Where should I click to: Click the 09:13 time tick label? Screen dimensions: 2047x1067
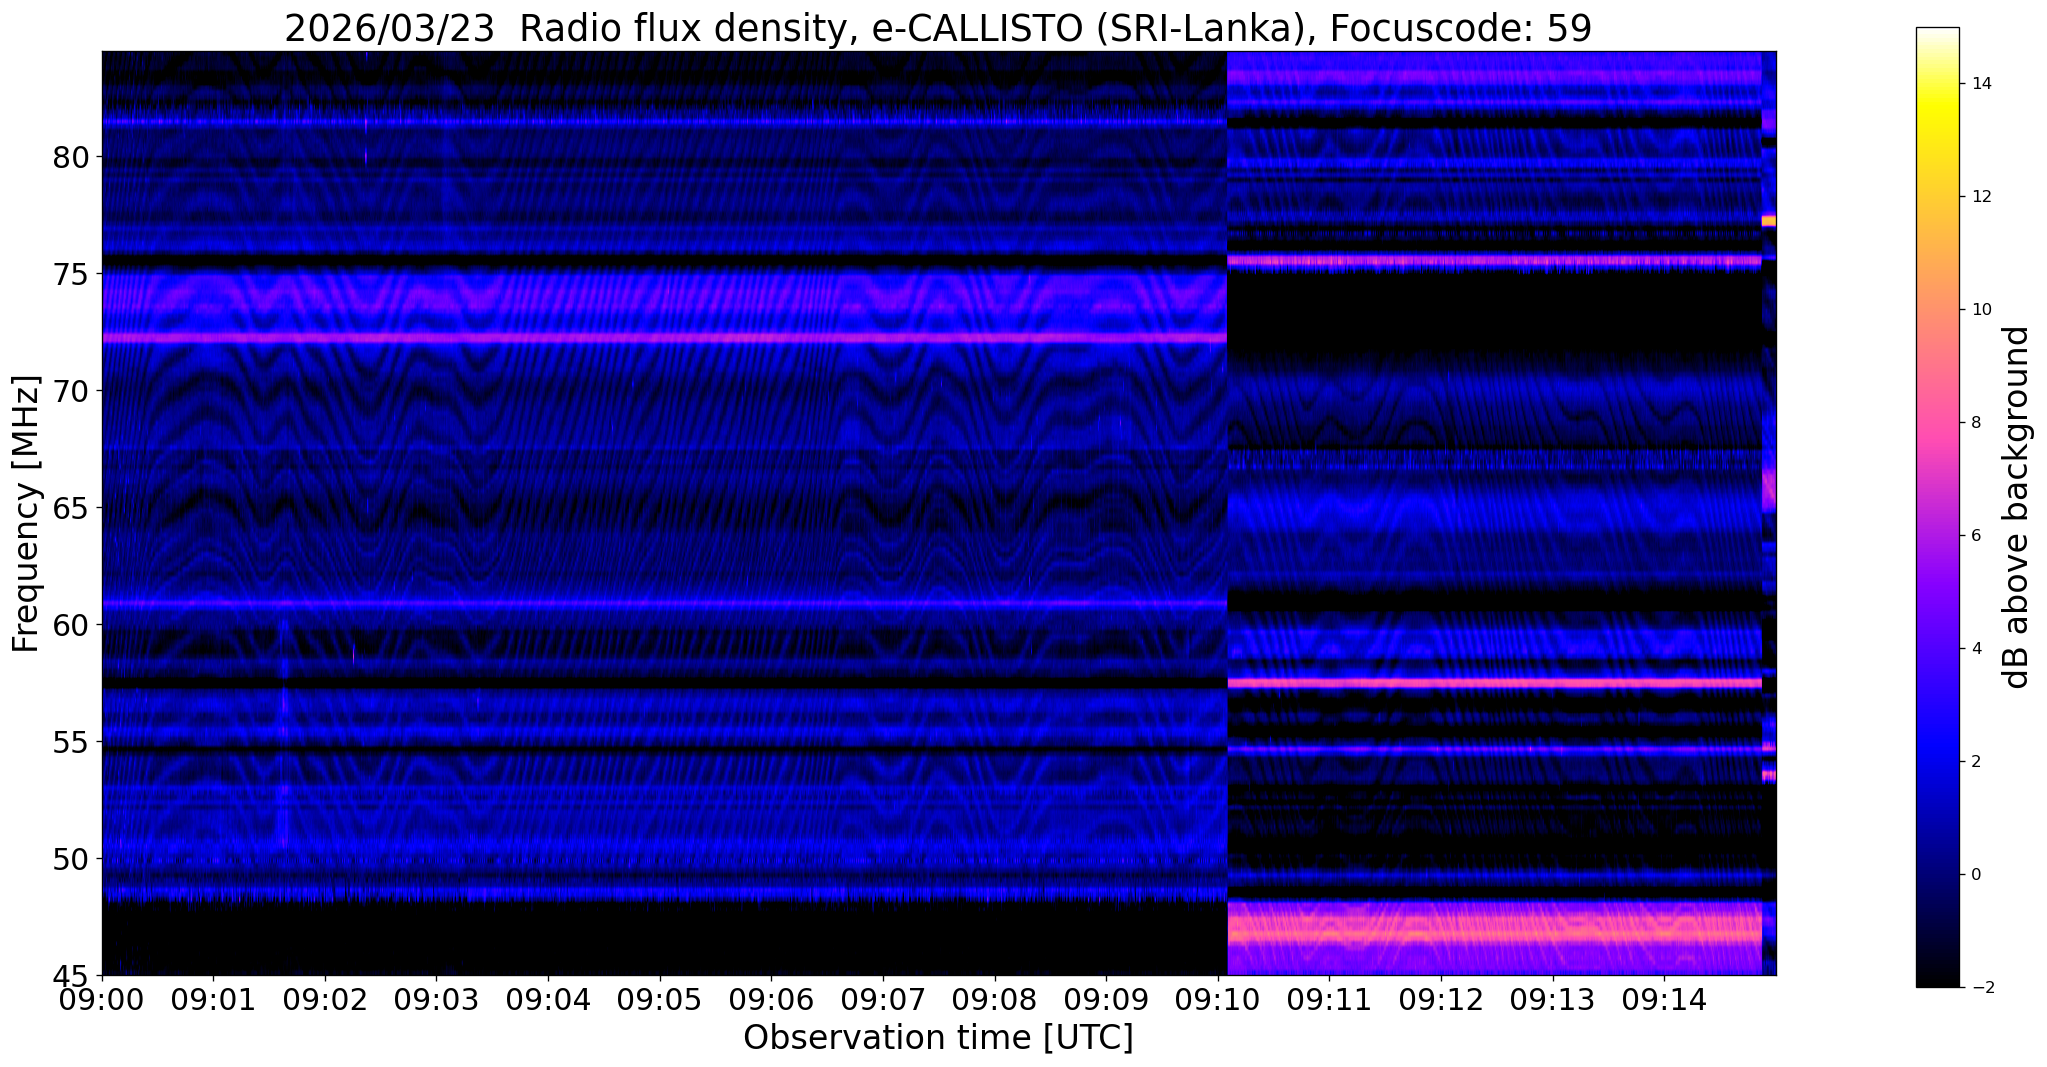pos(1552,999)
